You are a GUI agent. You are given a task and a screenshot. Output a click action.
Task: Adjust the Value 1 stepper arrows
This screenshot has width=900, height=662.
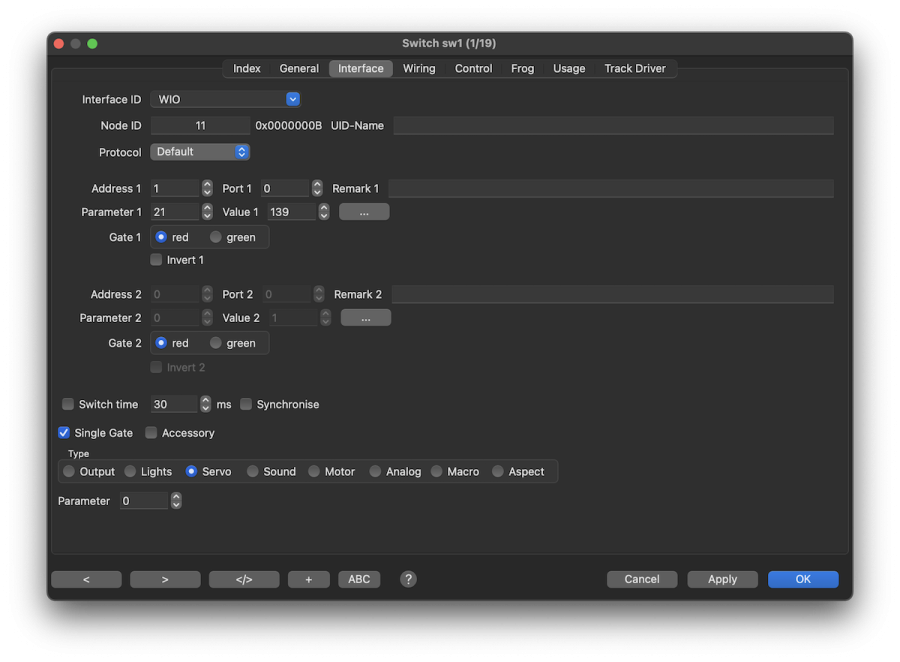(x=324, y=212)
